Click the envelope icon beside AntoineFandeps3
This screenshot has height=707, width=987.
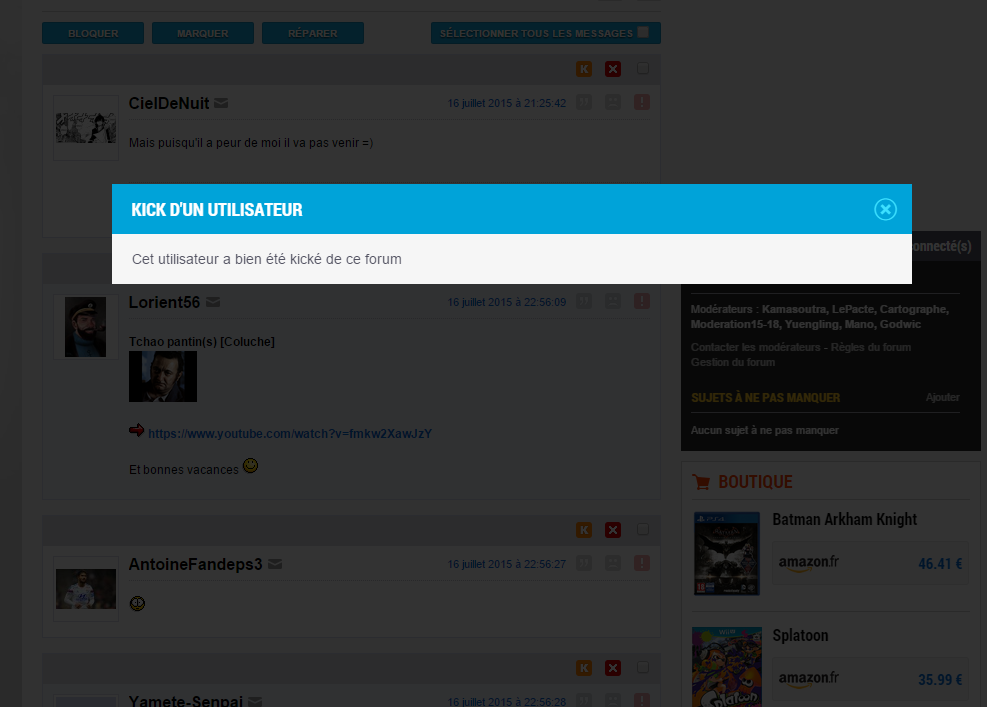(275, 565)
